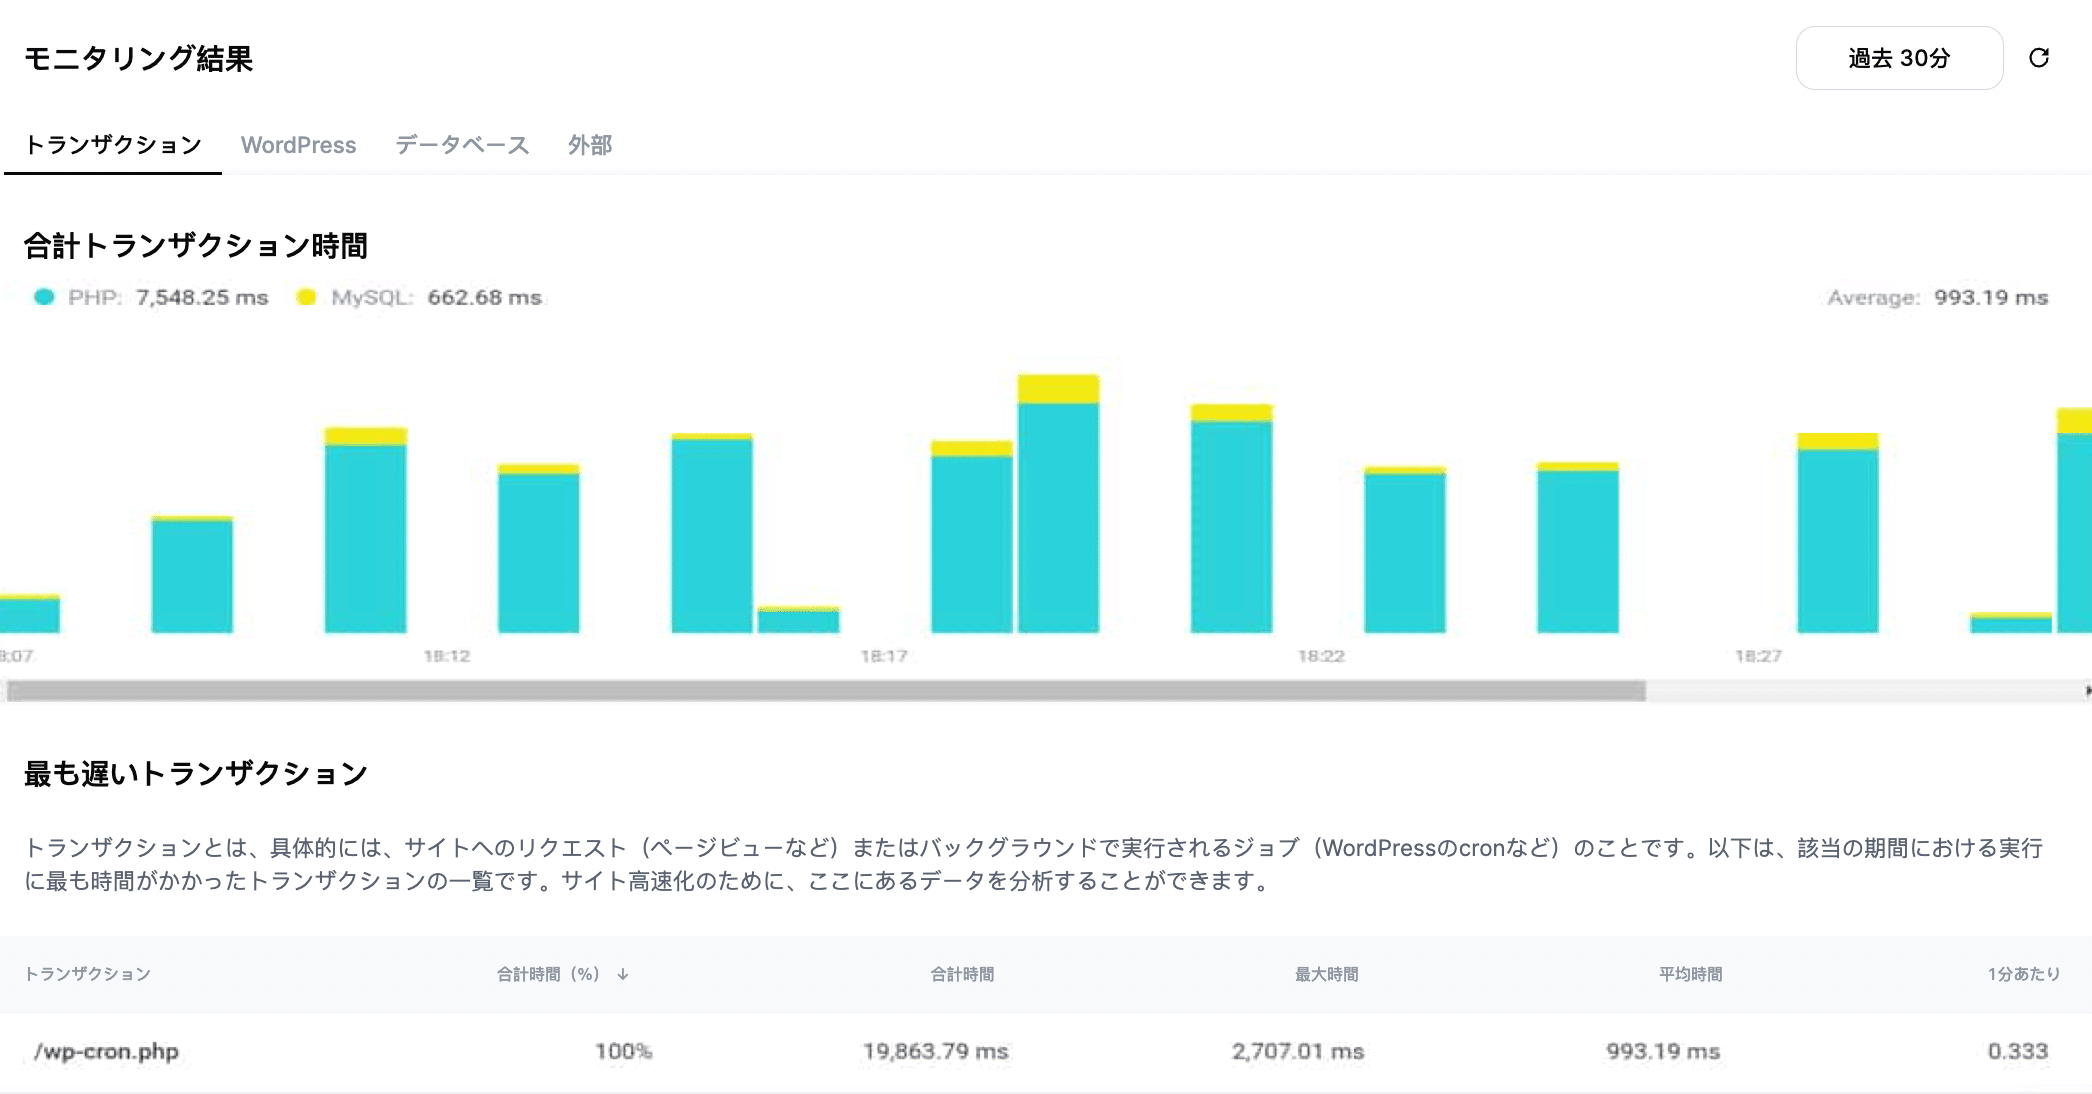Switch to the WordPress tab
This screenshot has width=2092, height=1094.
coord(299,145)
